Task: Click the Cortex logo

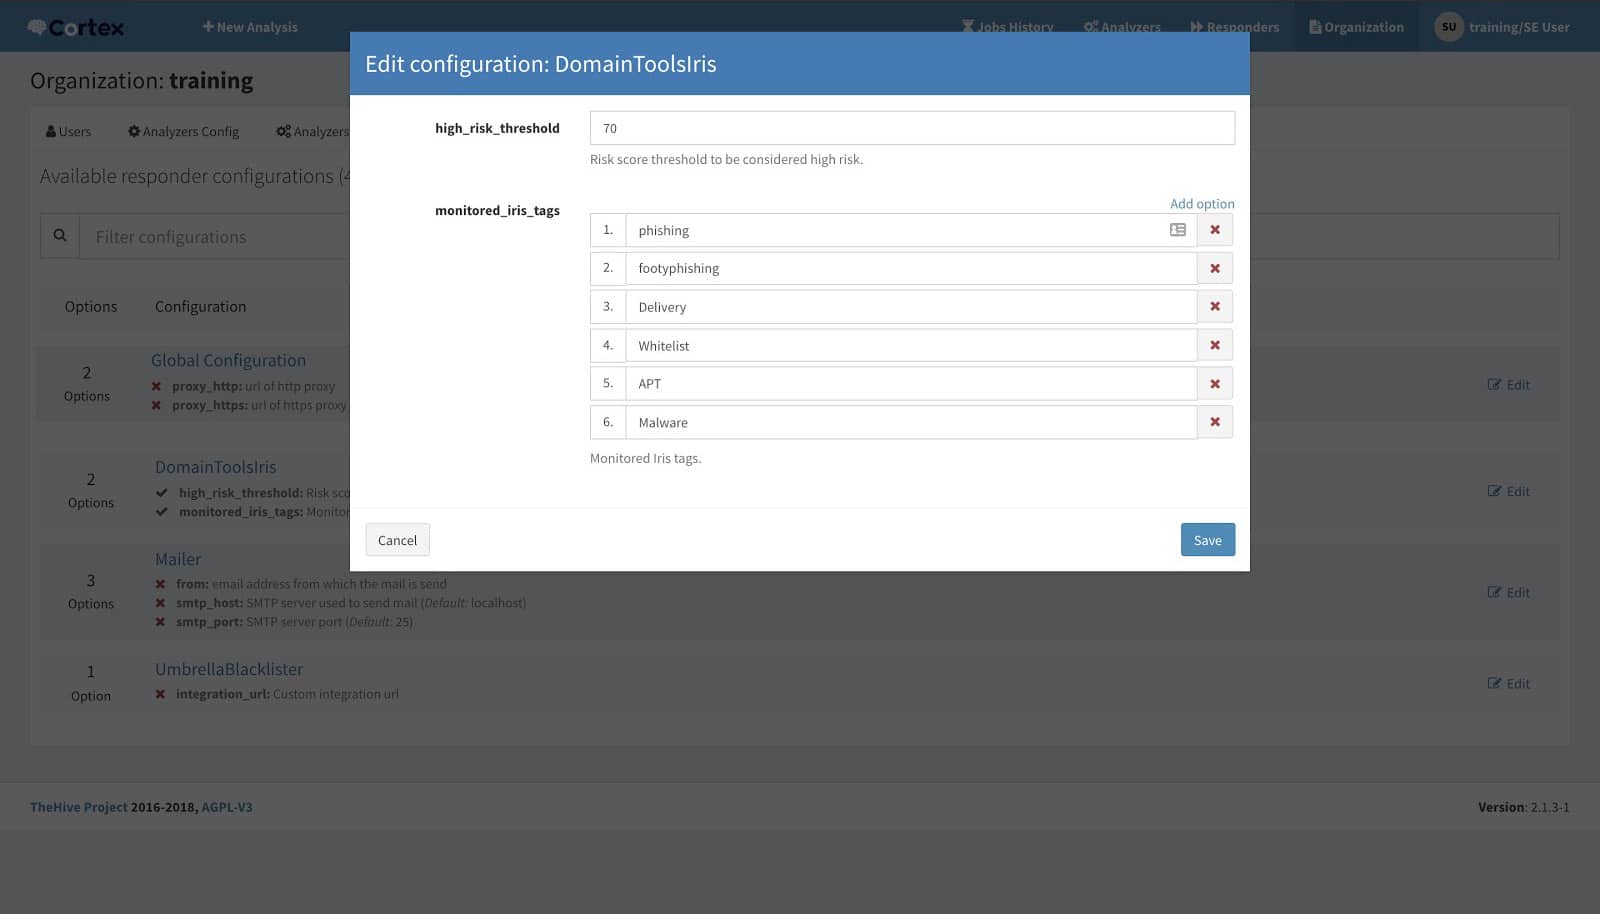Action: tap(77, 27)
